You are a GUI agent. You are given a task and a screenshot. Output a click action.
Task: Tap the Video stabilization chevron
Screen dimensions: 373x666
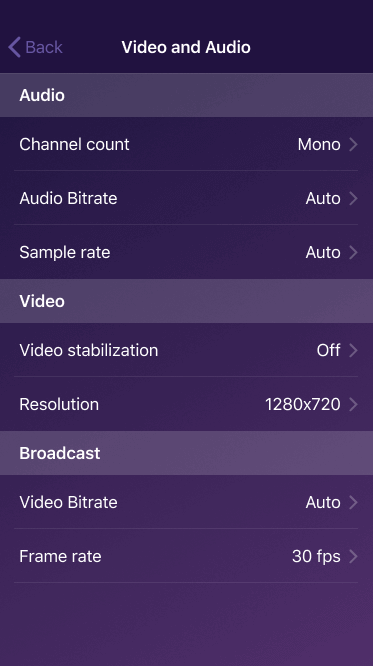pos(353,350)
